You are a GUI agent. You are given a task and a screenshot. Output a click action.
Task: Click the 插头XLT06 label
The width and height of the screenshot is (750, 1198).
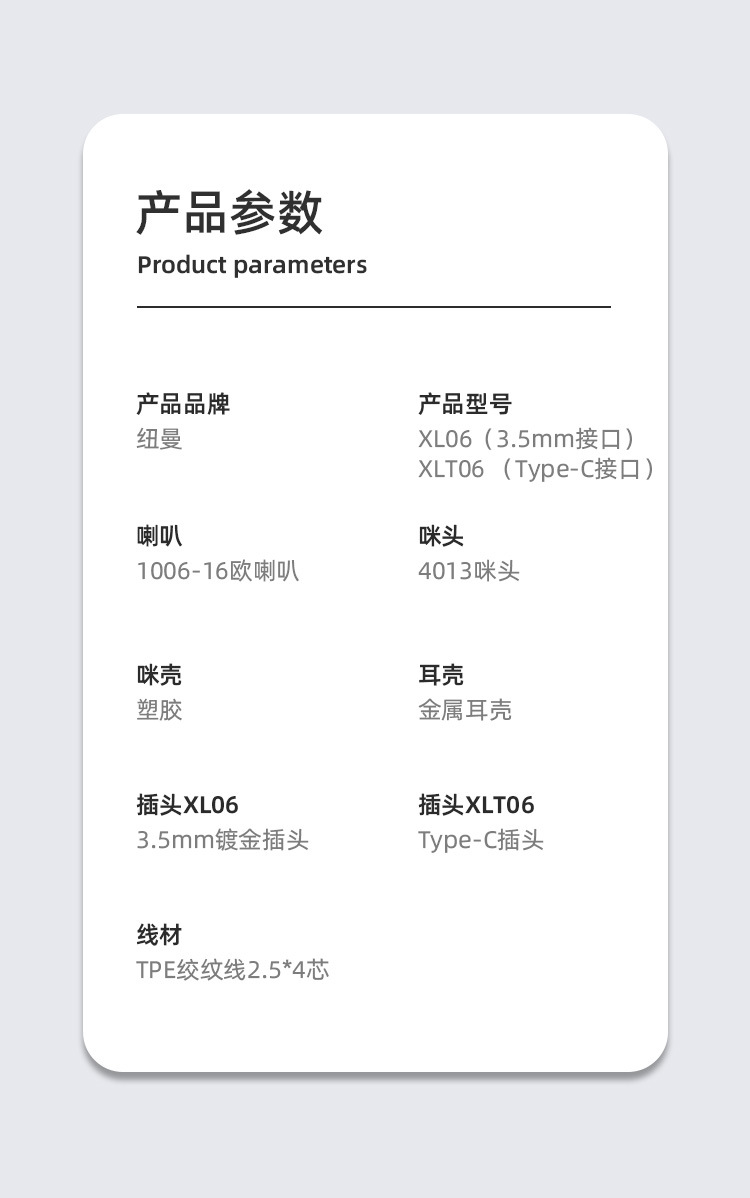[x=476, y=805]
